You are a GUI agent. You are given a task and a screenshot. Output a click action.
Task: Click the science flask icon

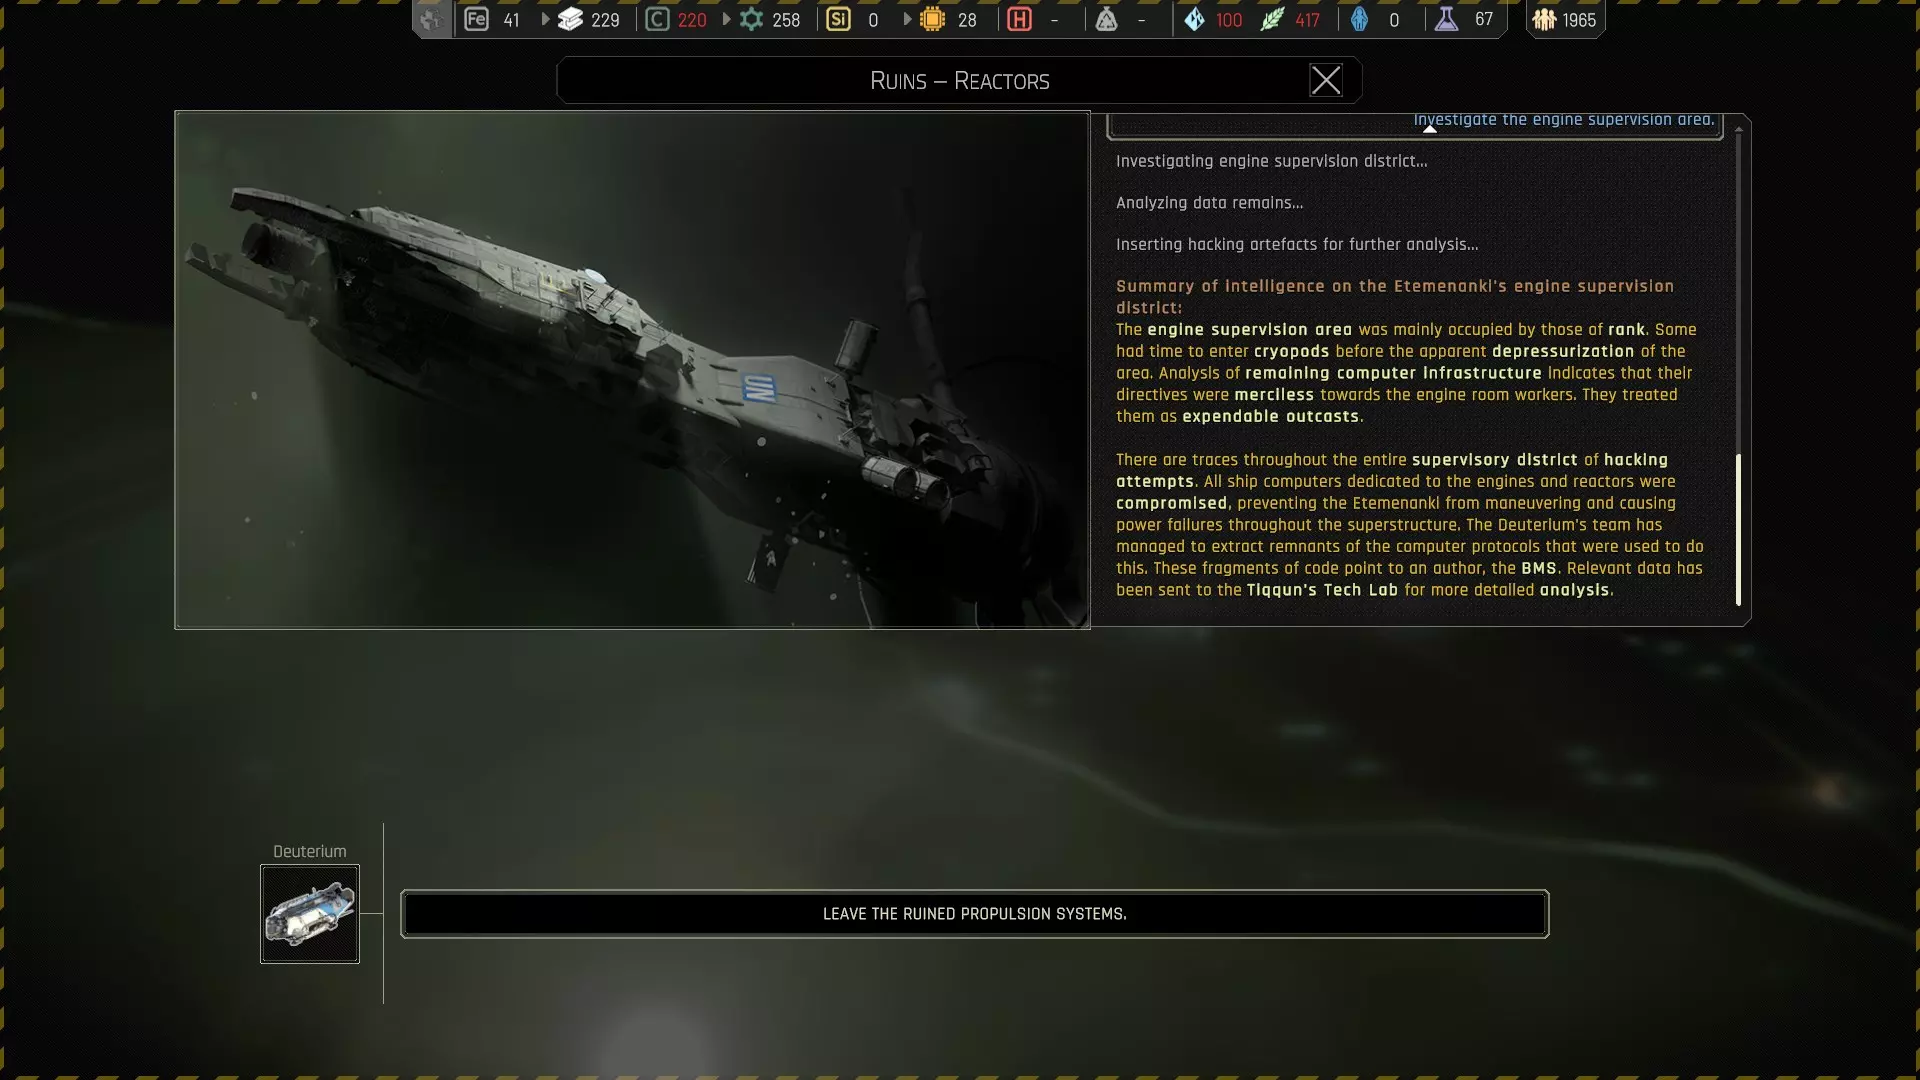(x=1446, y=19)
